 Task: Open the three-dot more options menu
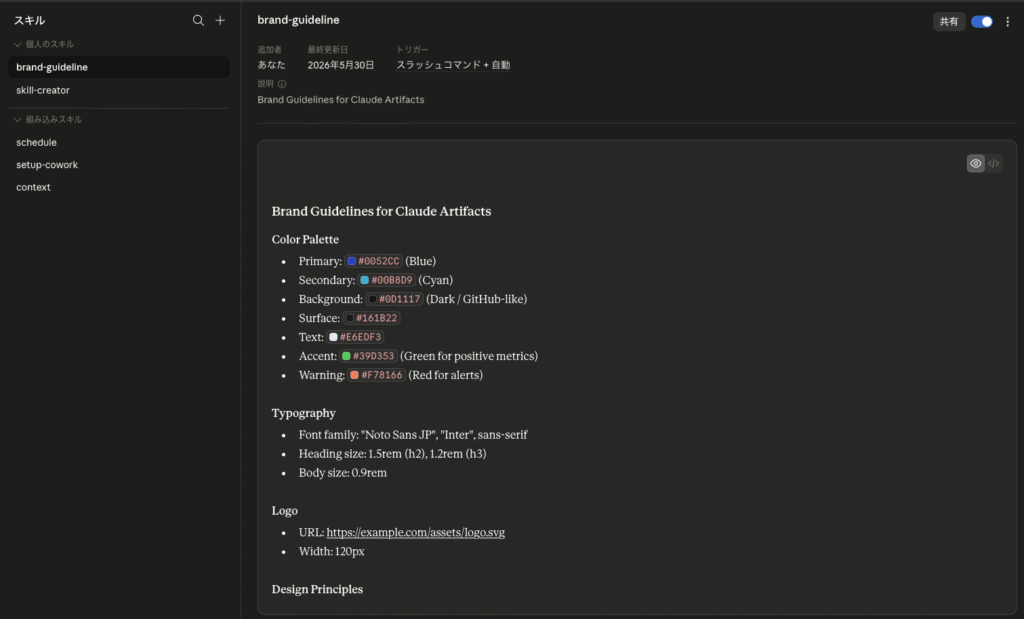(1008, 22)
